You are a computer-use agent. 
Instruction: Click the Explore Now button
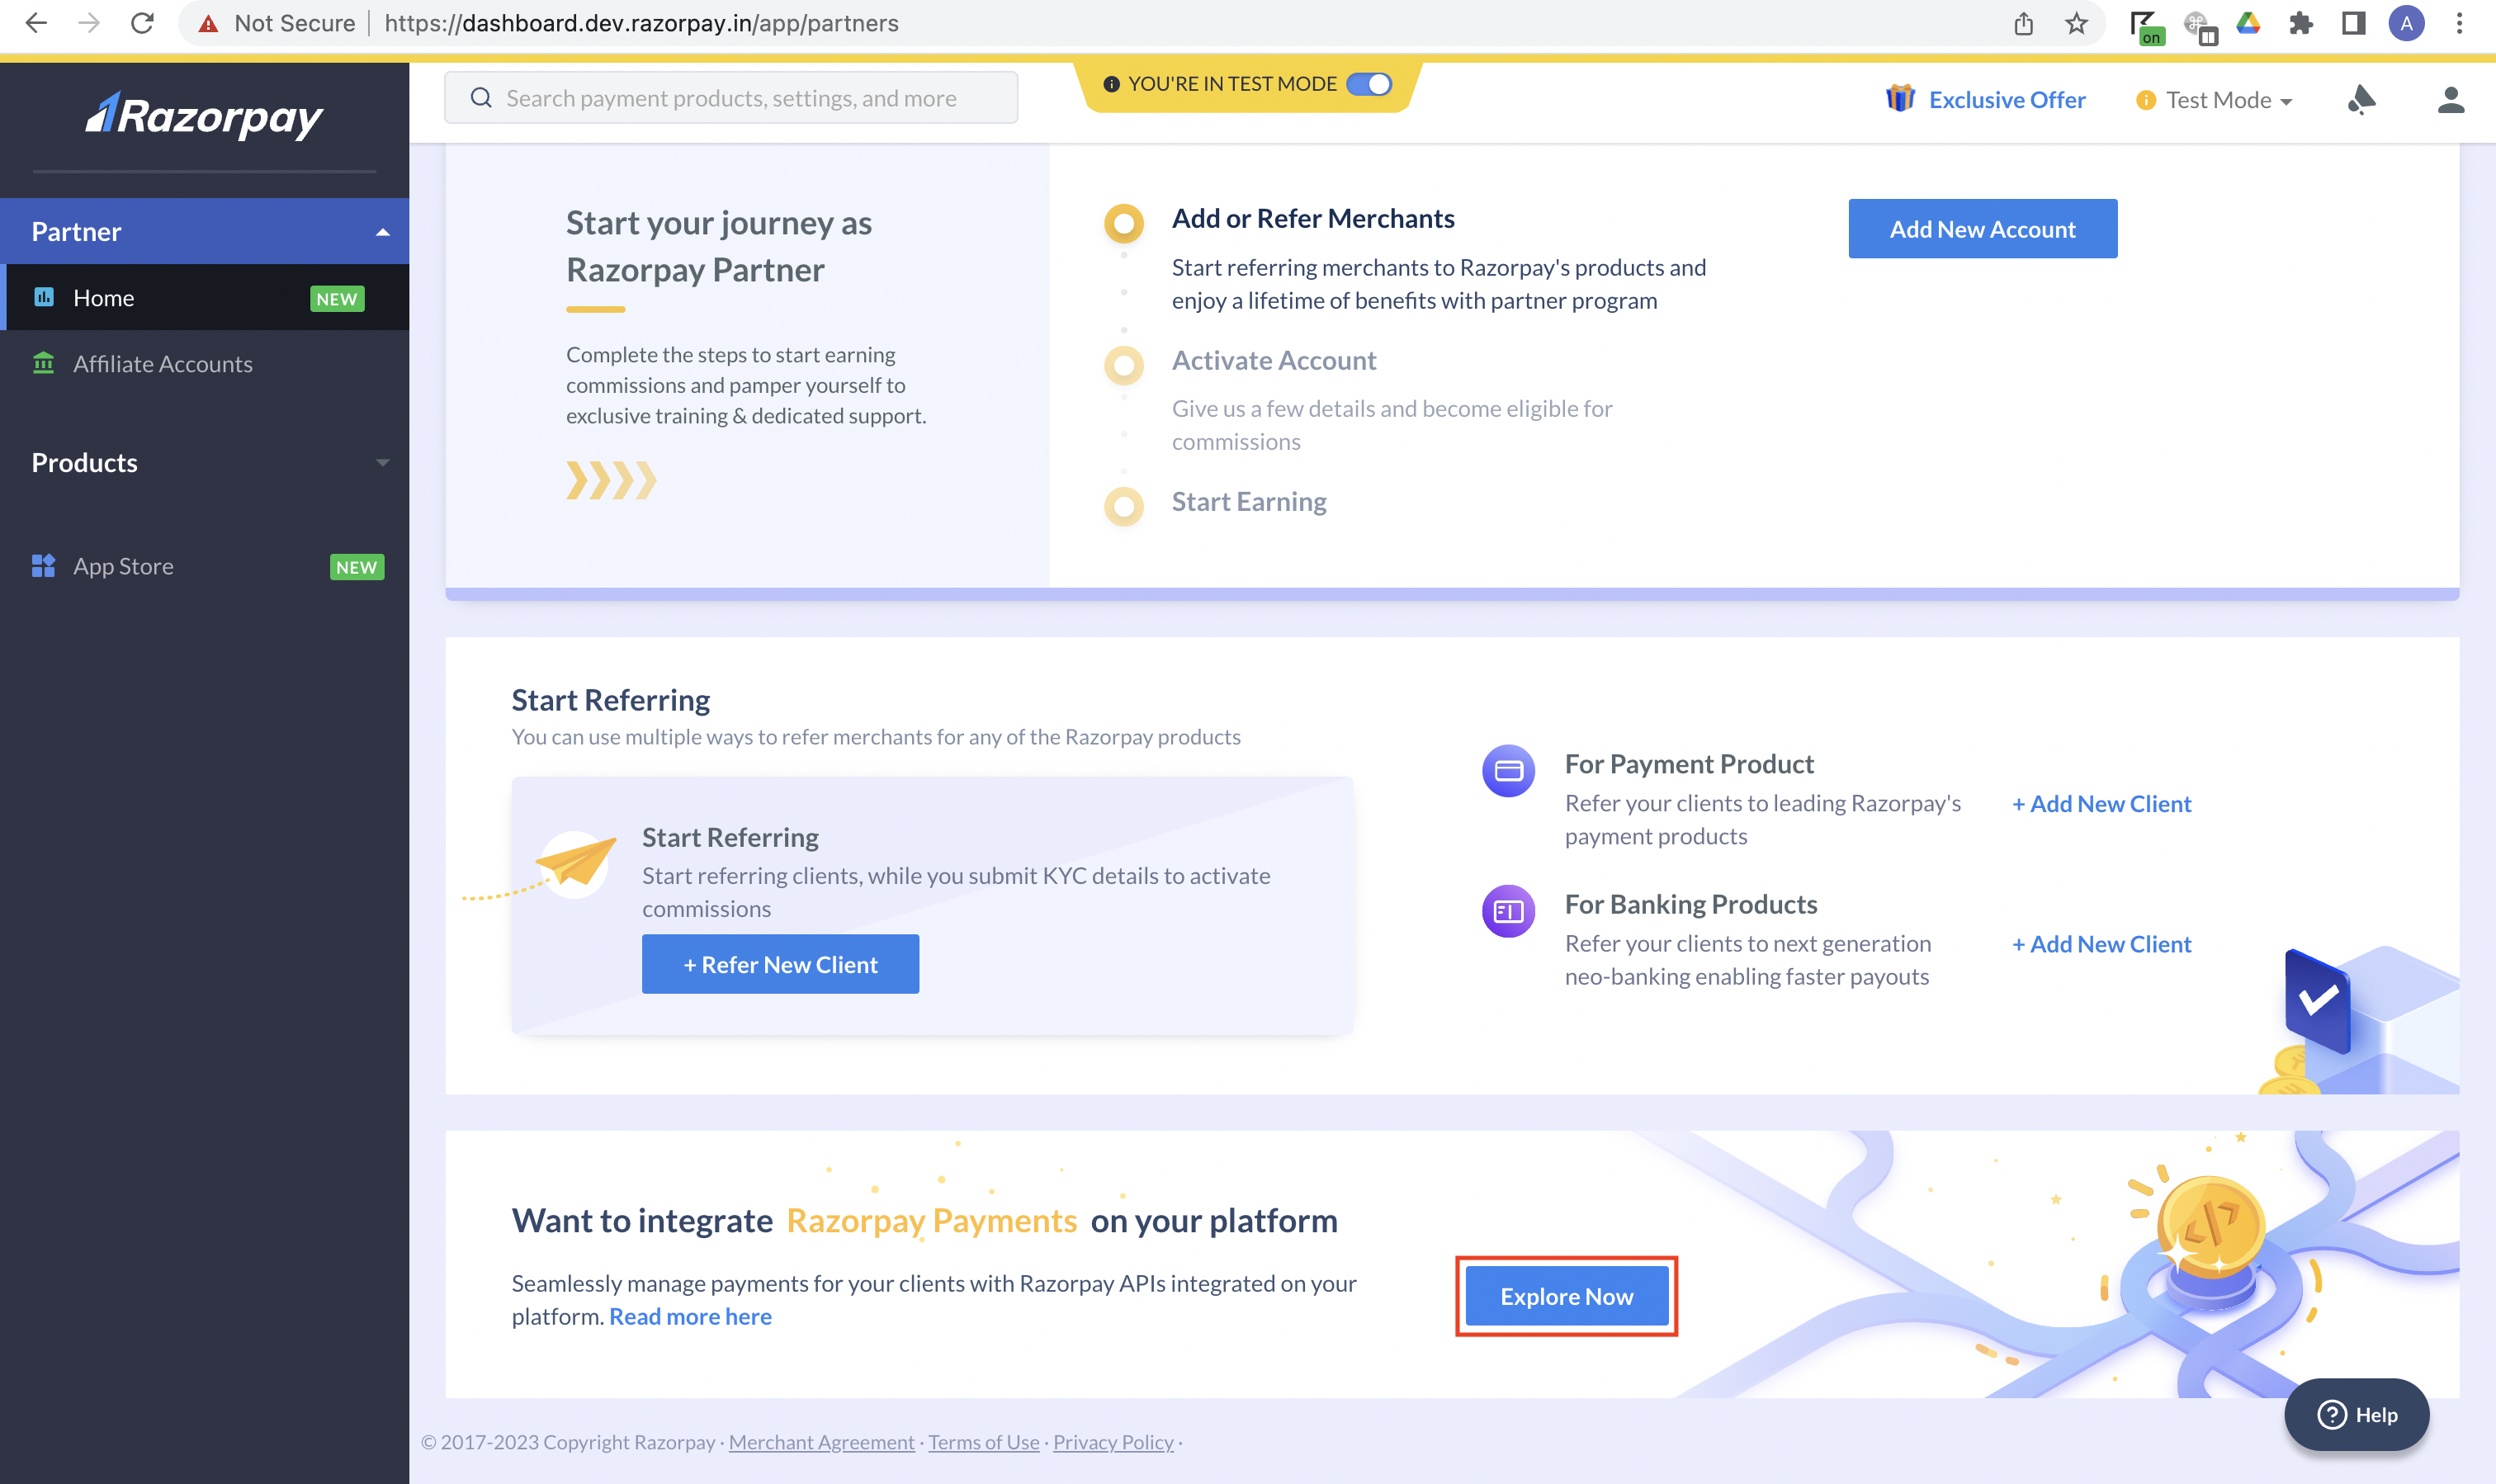(1565, 1297)
